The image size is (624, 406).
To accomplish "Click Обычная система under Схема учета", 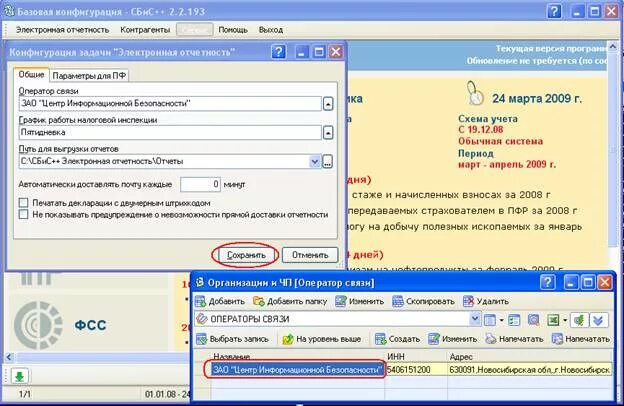I will (501, 141).
